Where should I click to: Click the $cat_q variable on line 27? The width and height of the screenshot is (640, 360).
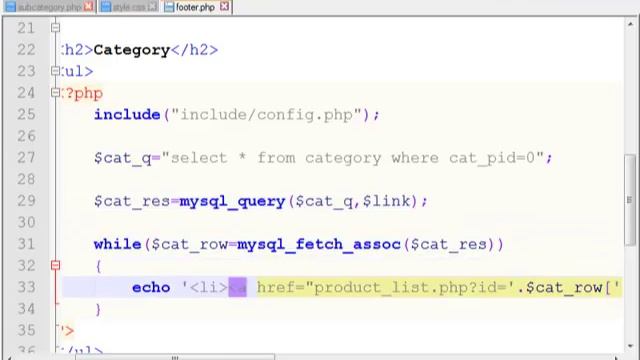pos(123,158)
